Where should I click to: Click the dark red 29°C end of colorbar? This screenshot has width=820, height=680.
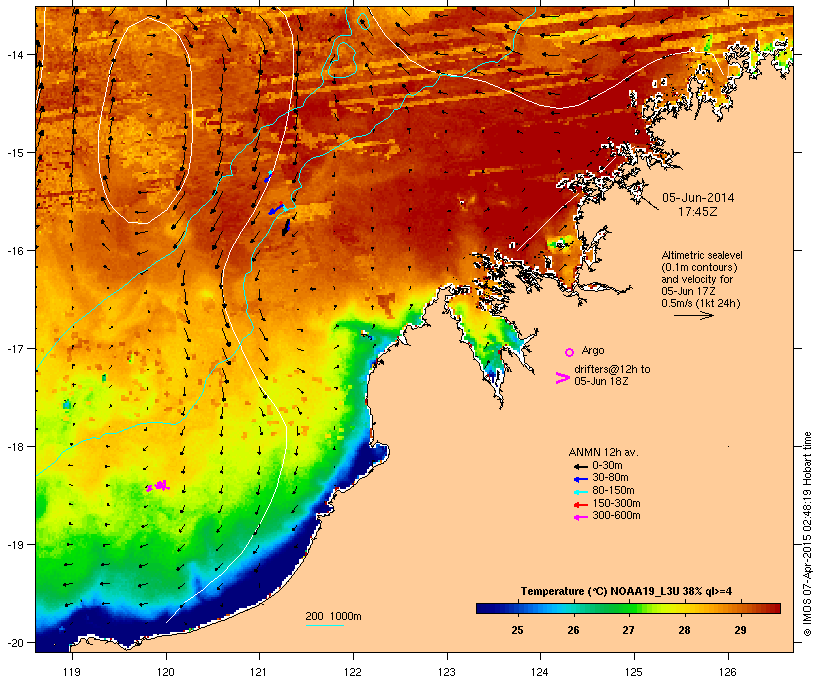(x=771, y=608)
